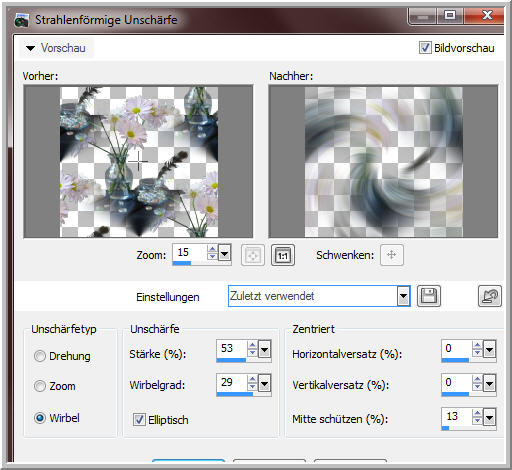Click the Horizontalversatz slider bar
The height and width of the screenshot is (470, 512).
[x=455, y=360]
